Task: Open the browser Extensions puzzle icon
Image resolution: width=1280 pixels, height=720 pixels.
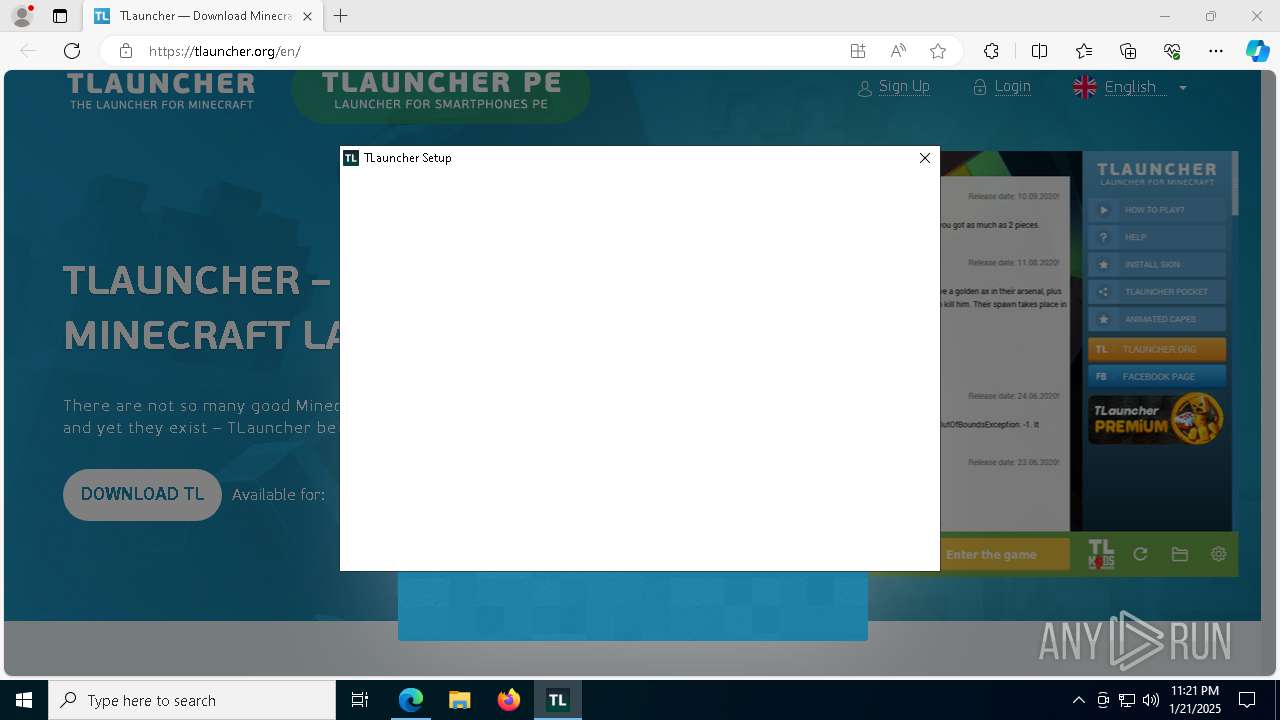Action: (x=991, y=51)
